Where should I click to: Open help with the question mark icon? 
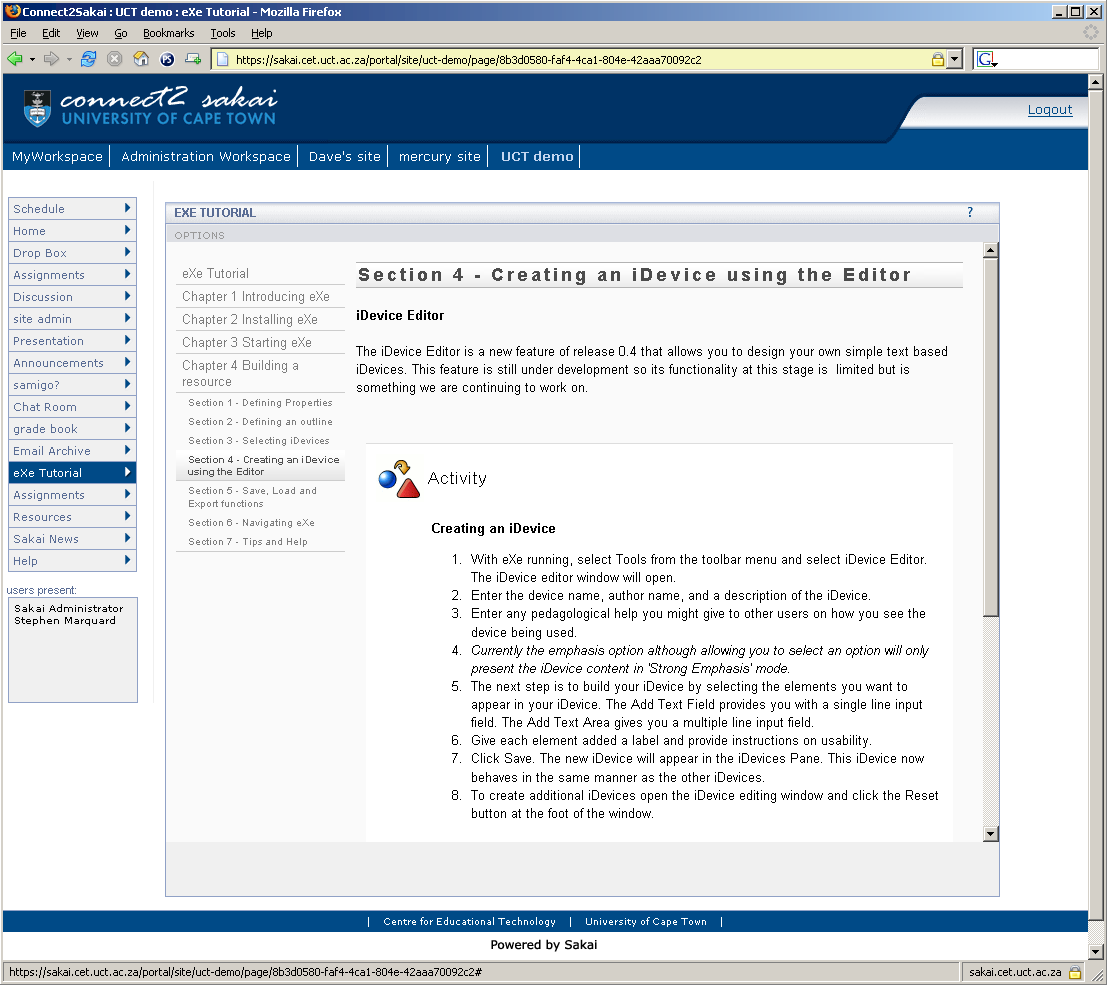pyautogui.click(x=970, y=212)
